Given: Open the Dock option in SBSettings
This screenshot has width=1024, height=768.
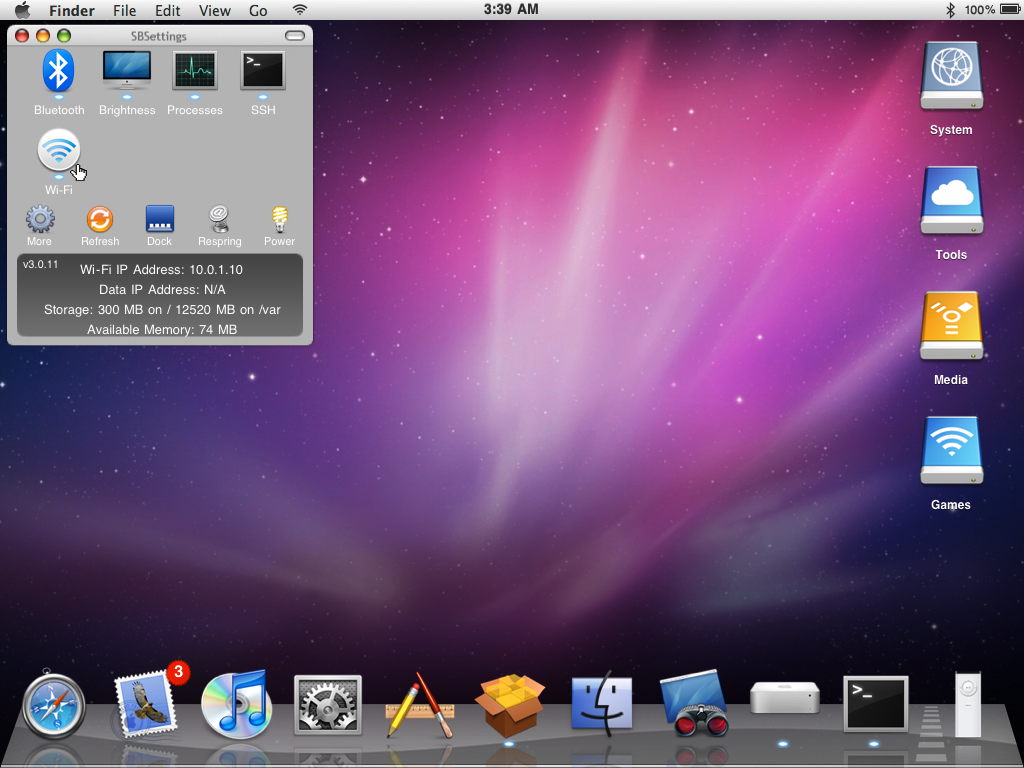Looking at the screenshot, I should (x=159, y=219).
